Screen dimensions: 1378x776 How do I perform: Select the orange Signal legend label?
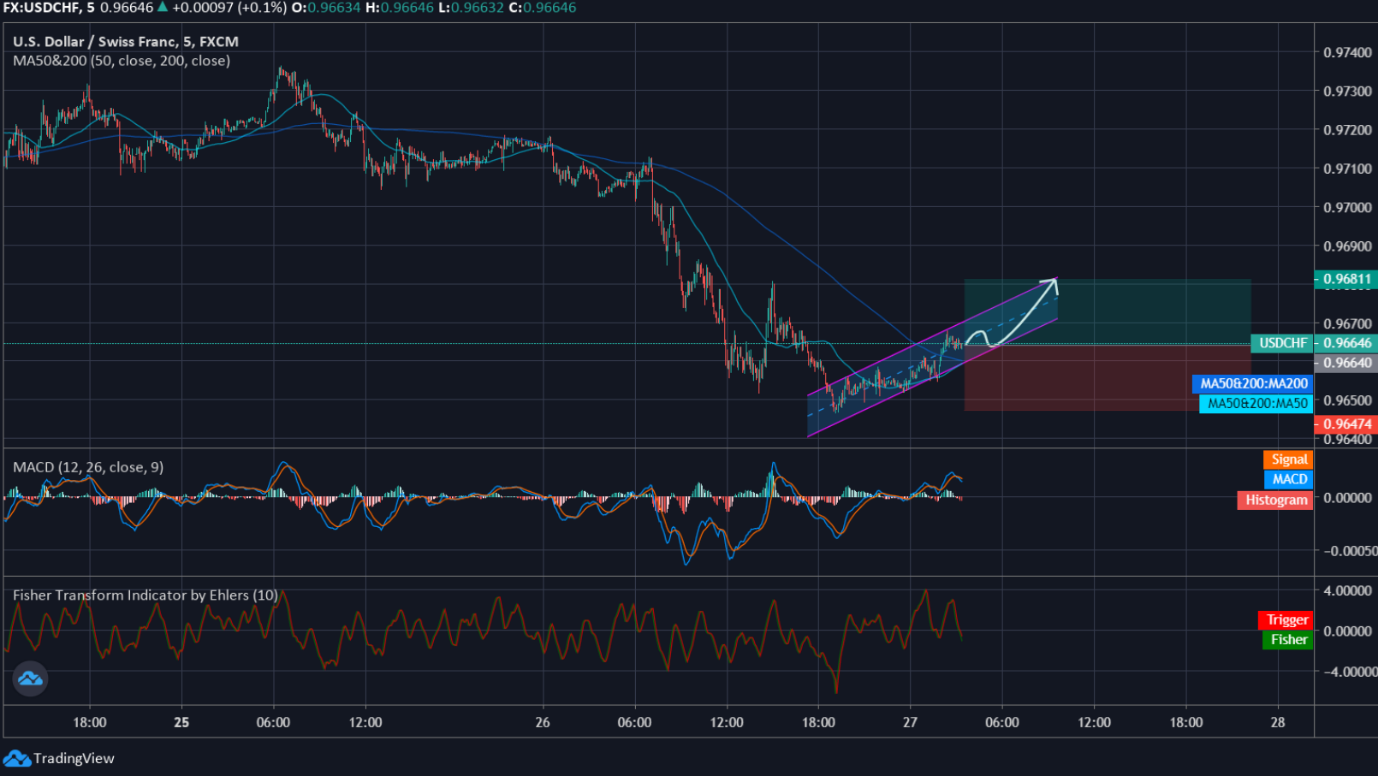(x=1288, y=460)
